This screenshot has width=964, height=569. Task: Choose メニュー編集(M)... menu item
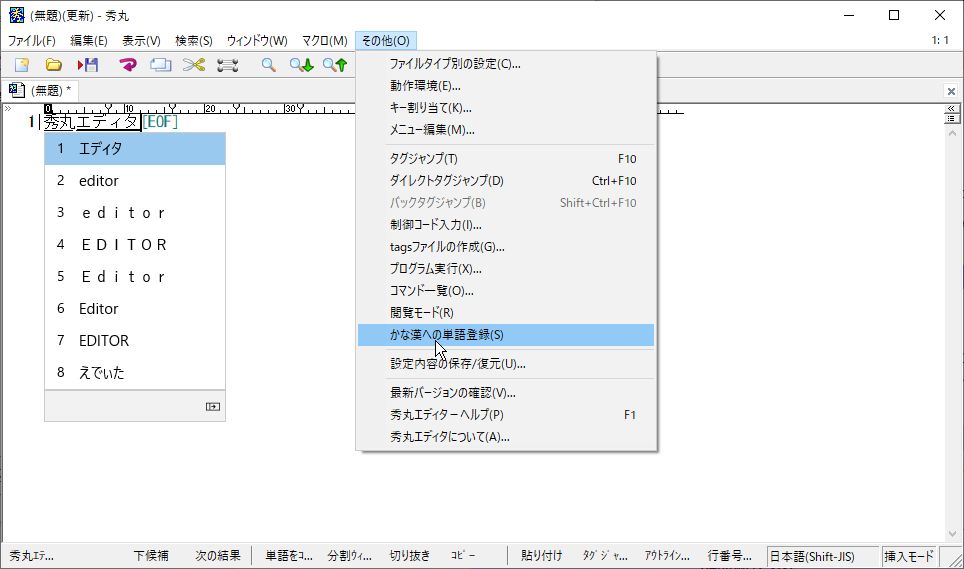click(x=506, y=130)
